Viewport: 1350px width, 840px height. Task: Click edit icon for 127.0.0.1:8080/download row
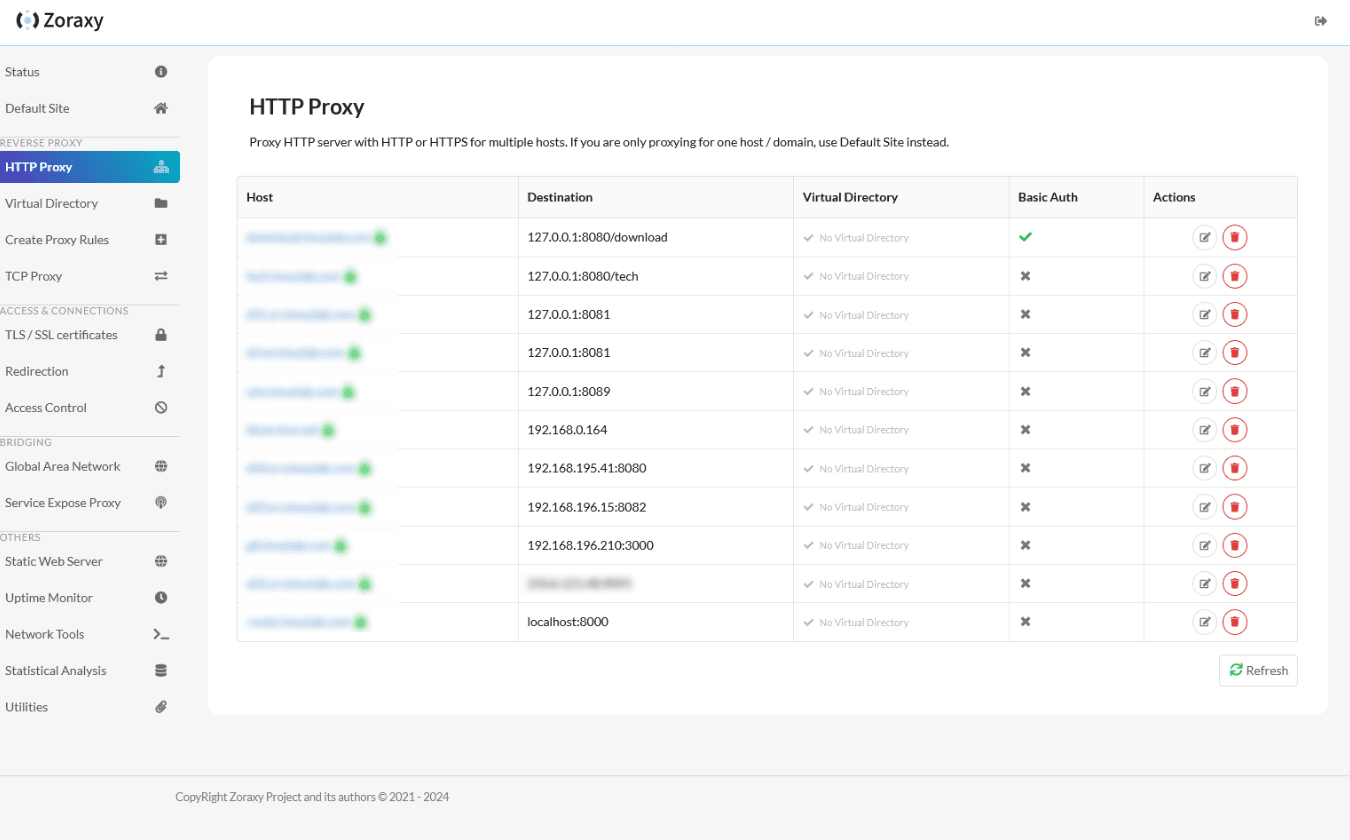(x=1205, y=238)
